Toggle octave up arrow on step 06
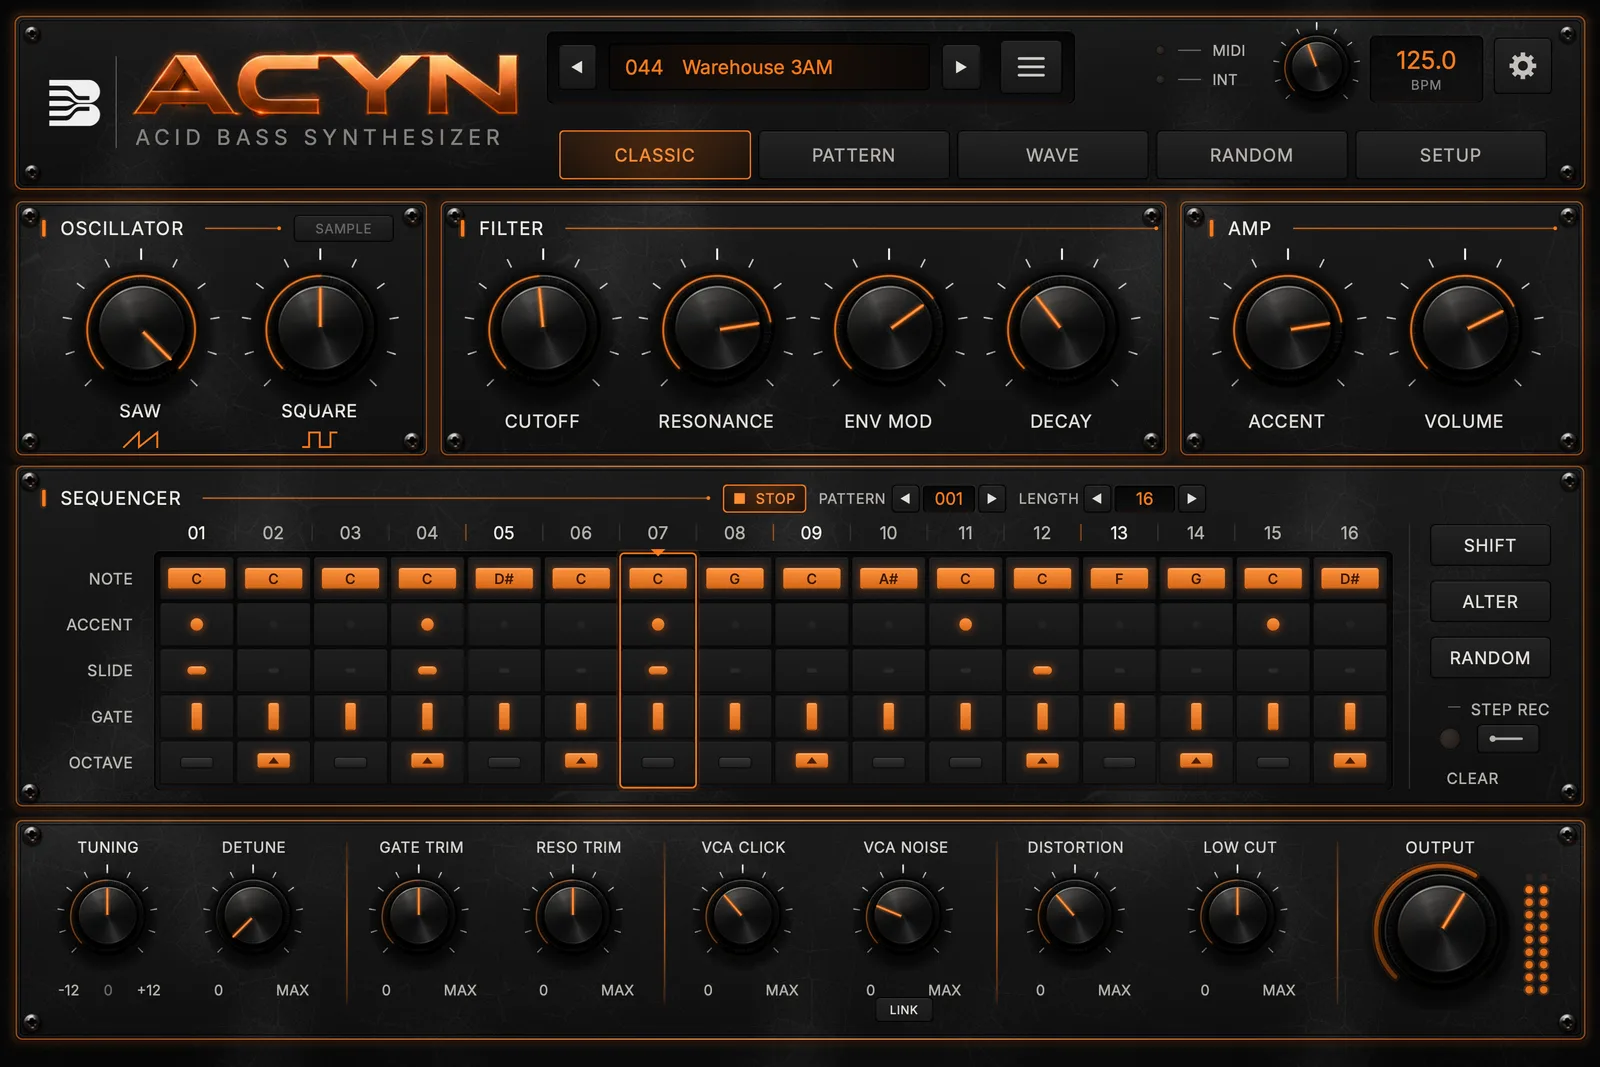This screenshot has height=1067, width=1600. pyautogui.click(x=581, y=761)
